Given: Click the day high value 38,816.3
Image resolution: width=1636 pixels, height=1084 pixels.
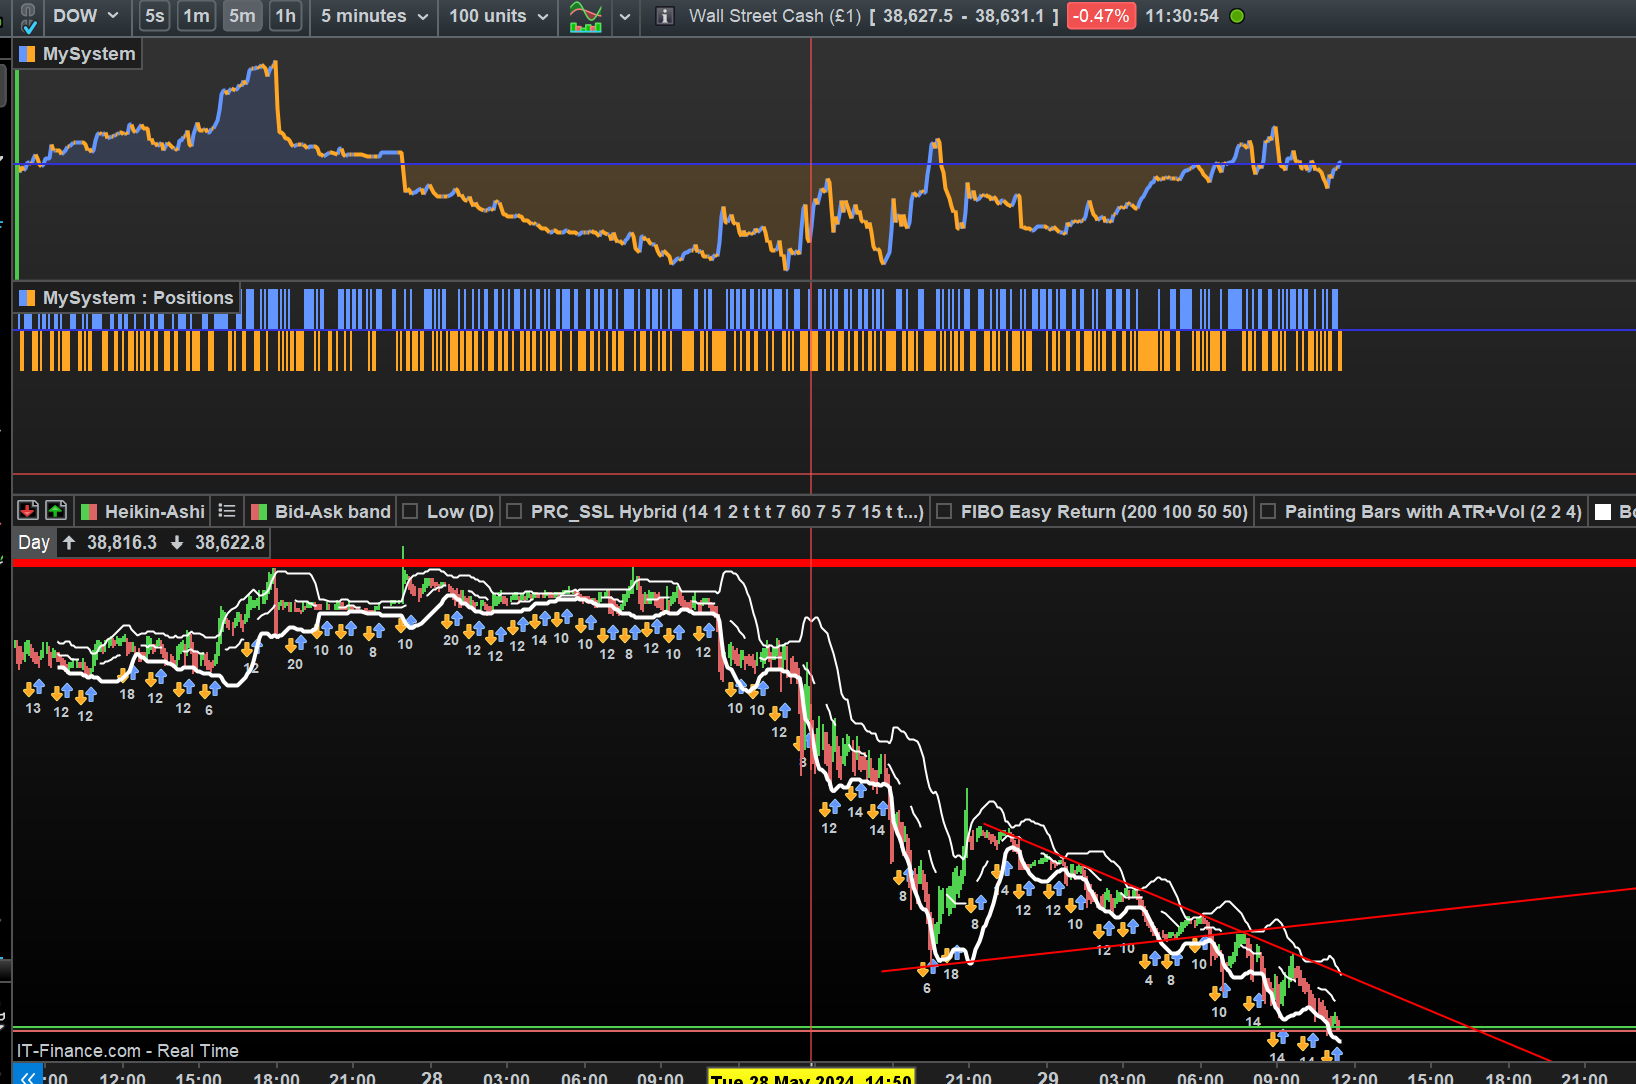Looking at the screenshot, I should [x=122, y=543].
